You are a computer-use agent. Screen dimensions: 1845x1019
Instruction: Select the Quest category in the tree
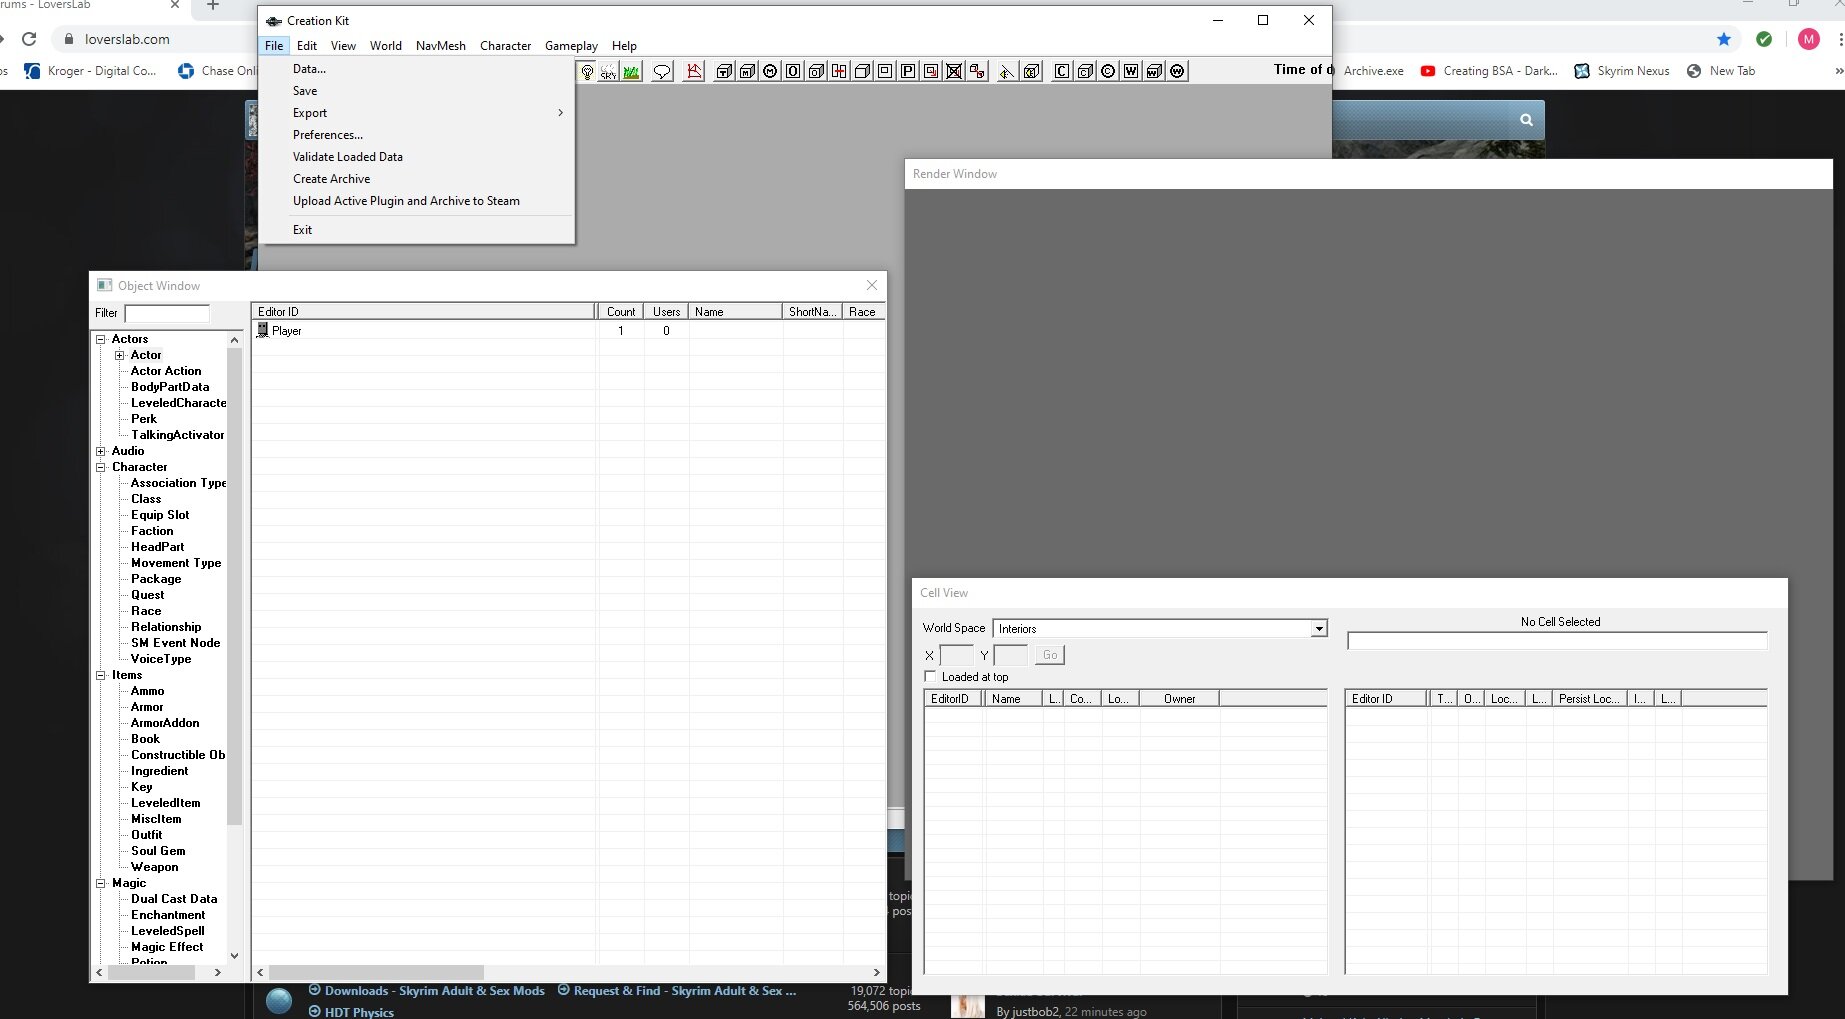pyautogui.click(x=148, y=595)
